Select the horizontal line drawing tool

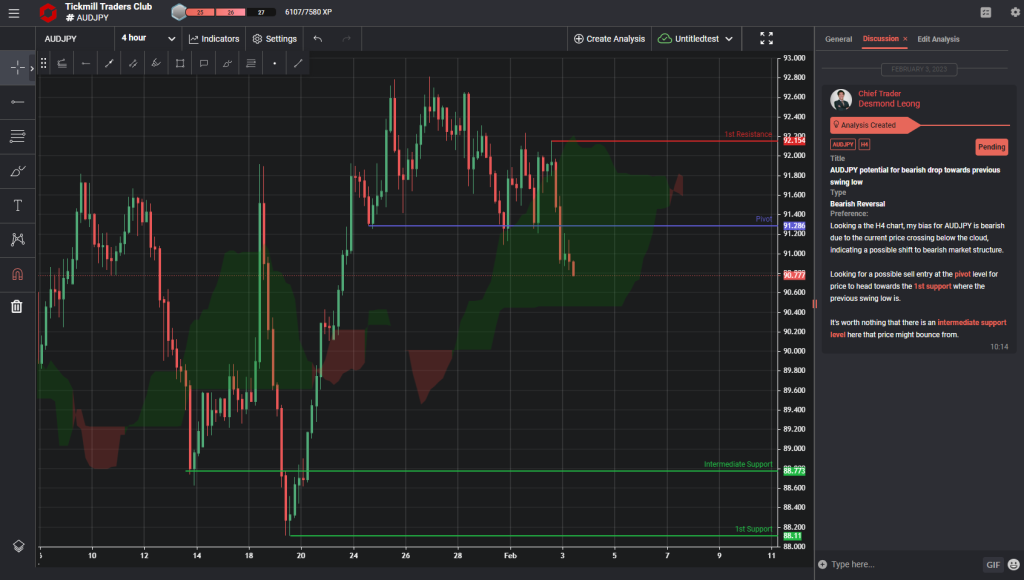(x=15, y=101)
